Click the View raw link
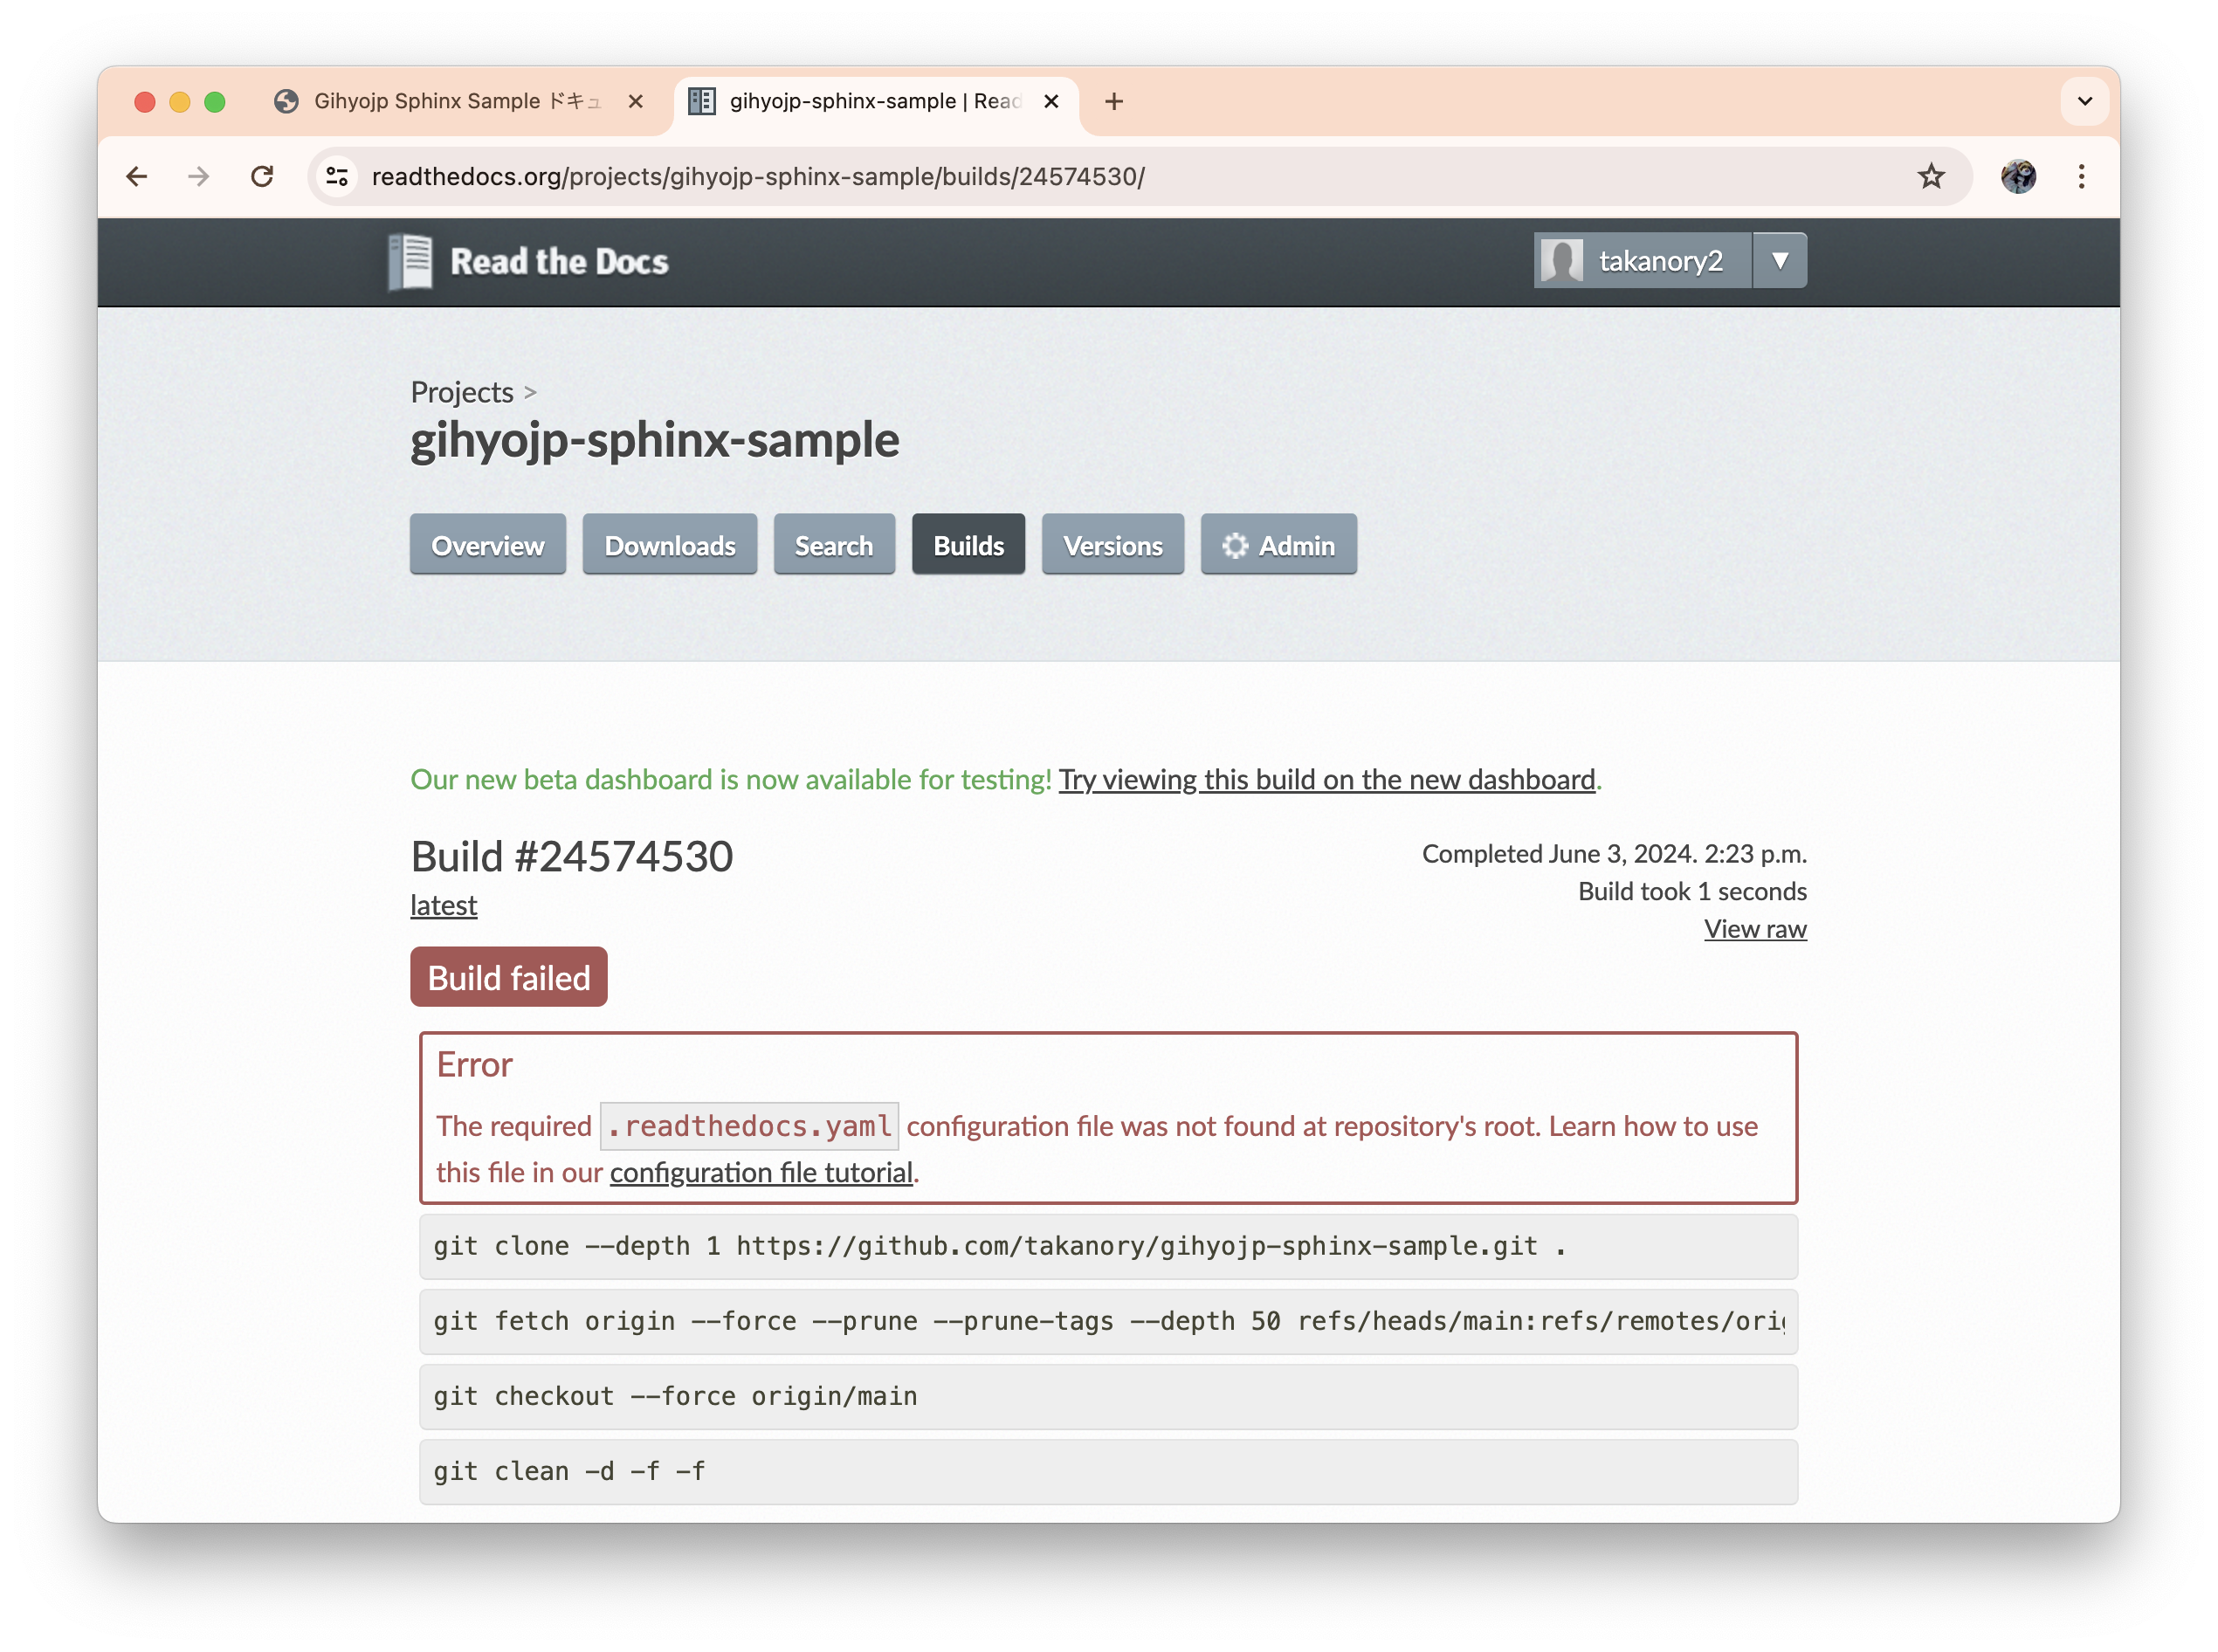Viewport: 2218px width, 1652px height. (x=1754, y=929)
